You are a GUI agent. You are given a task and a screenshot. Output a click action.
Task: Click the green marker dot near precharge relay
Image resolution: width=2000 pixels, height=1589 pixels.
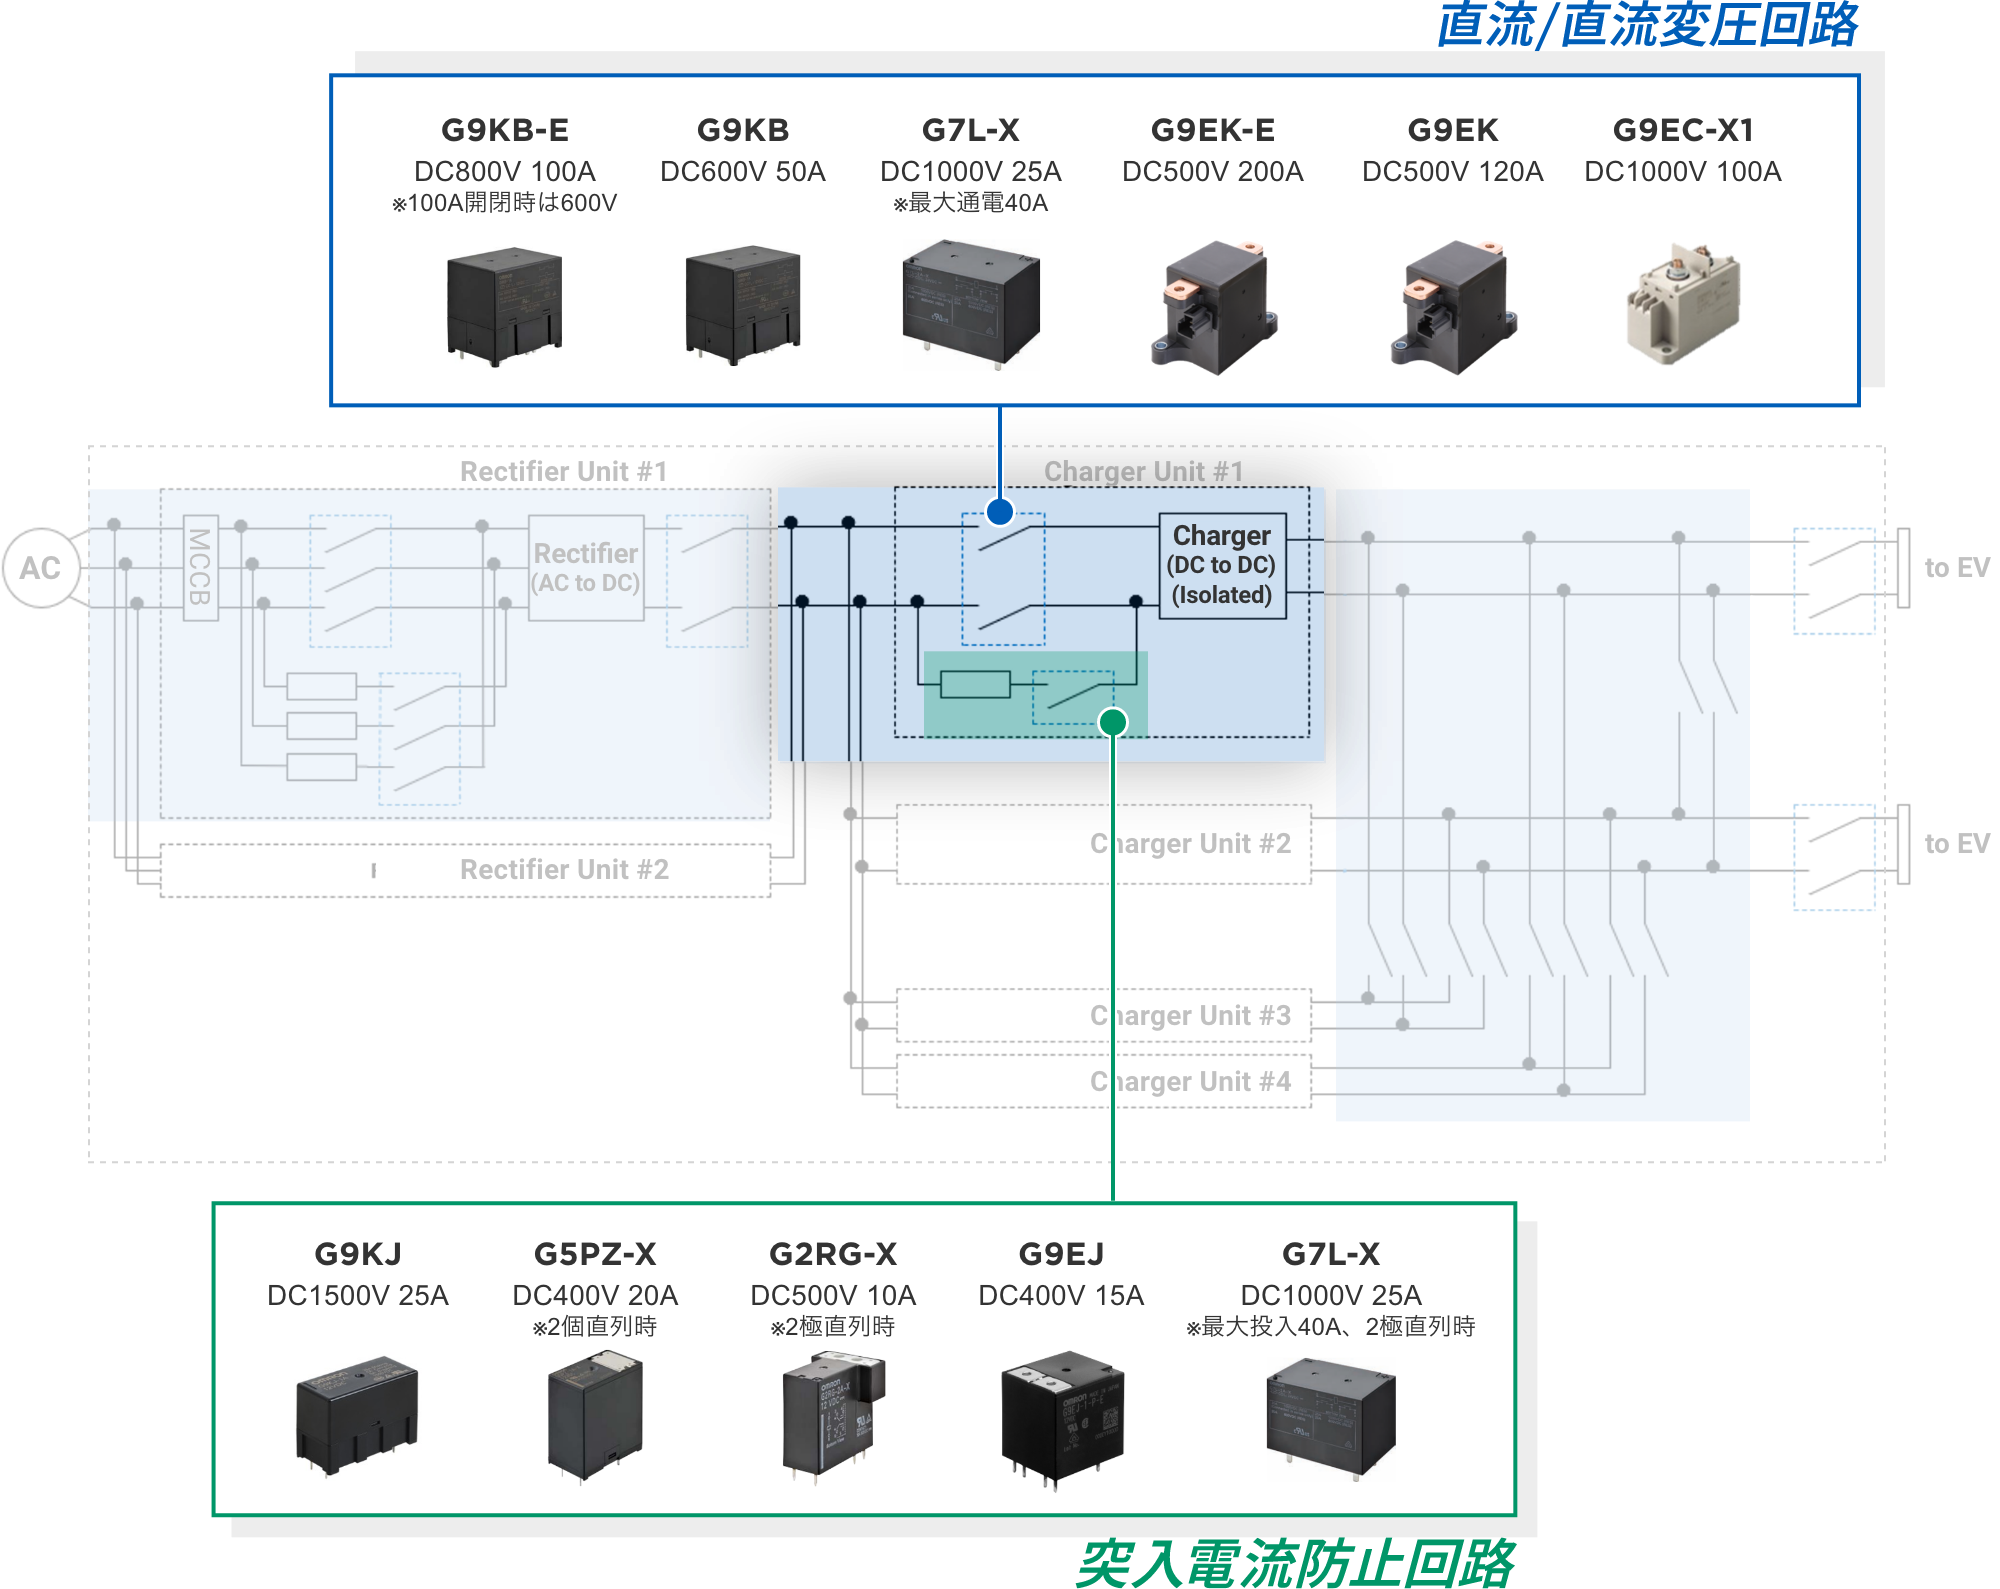tap(1112, 722)
